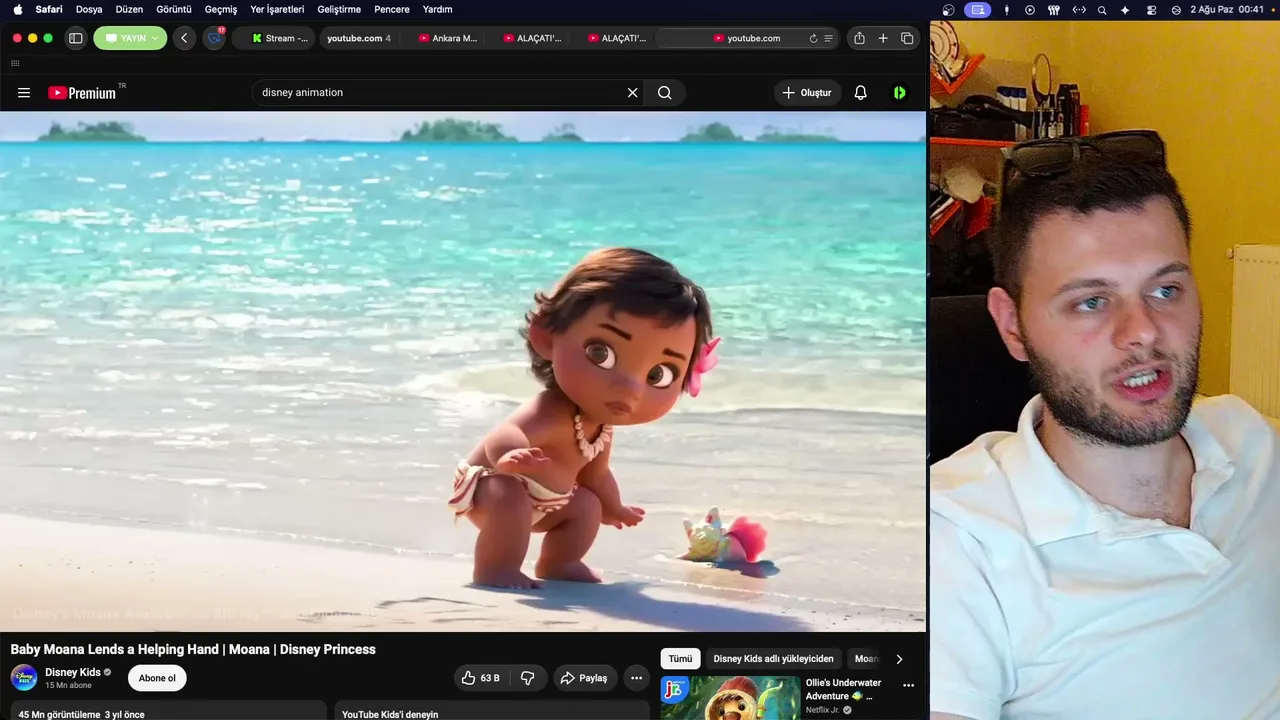The height and width of the screenshot is (720, 1280).
Task: Click the Safari Share icon
Action: coord(859,38)
